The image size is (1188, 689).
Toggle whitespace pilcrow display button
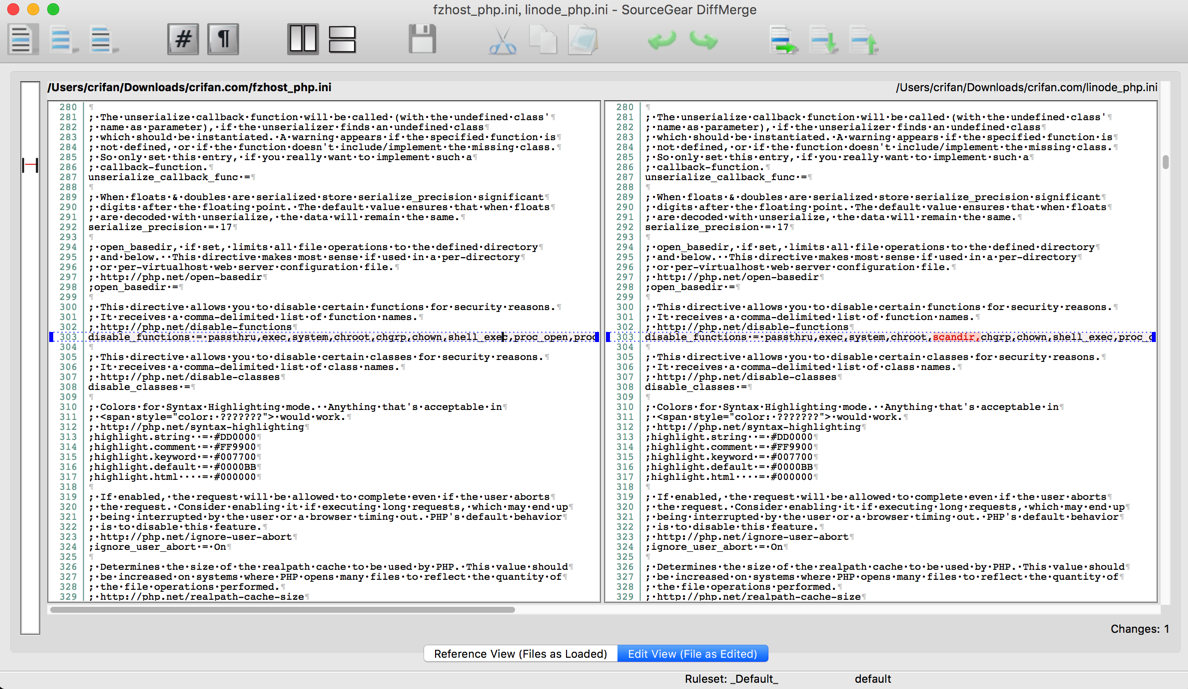[224, 39]
